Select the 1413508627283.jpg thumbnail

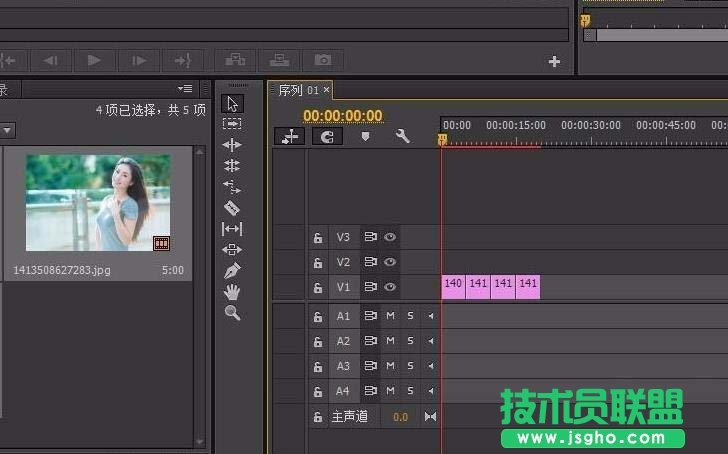98,203
